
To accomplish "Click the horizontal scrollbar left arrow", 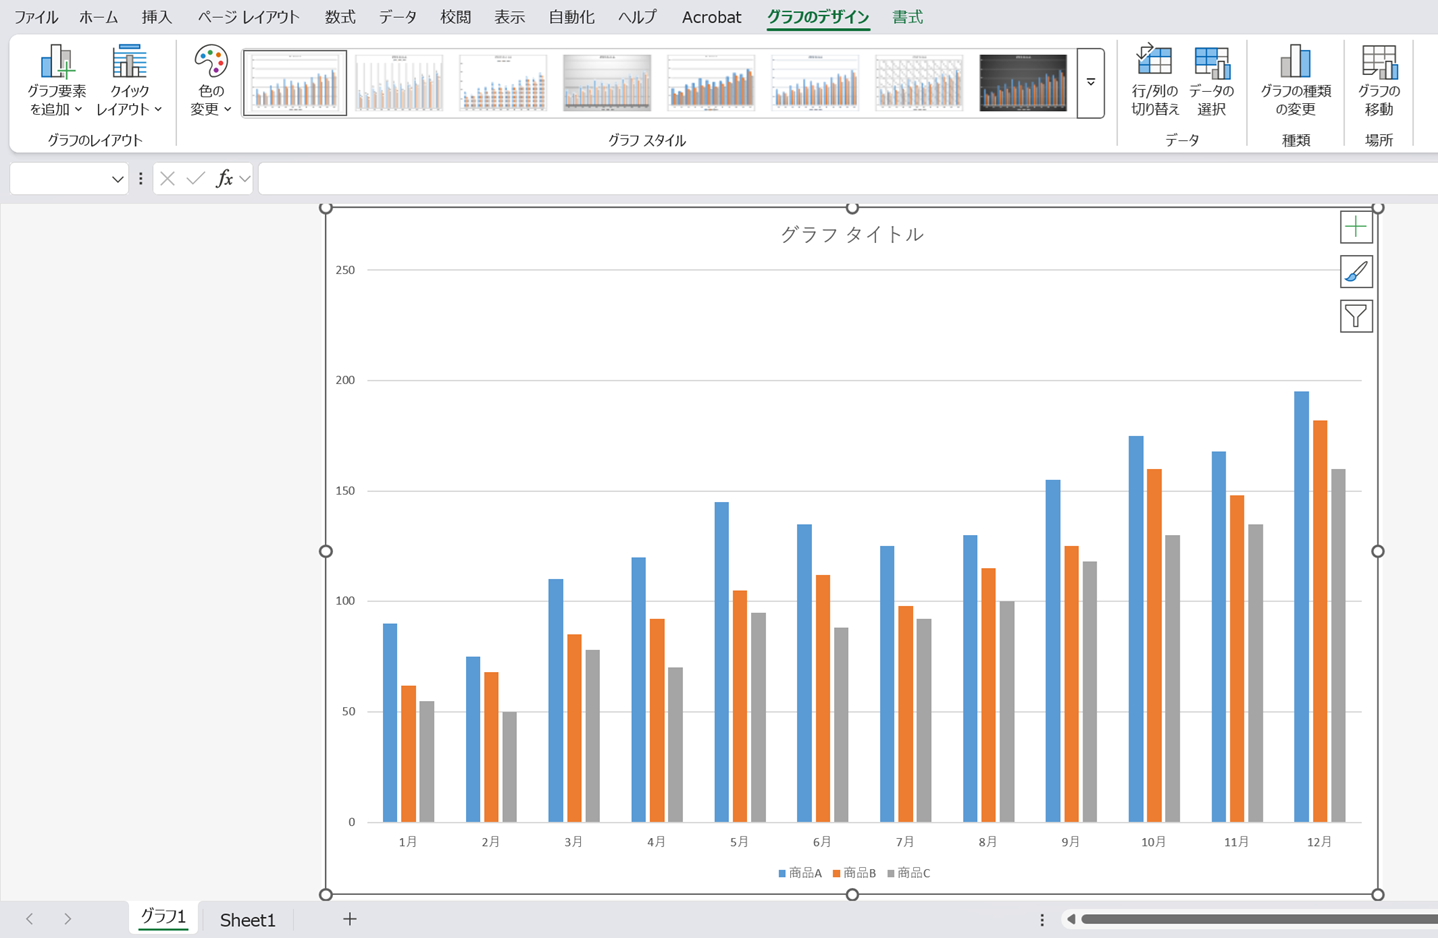I will pyautogui.click(x=1071, y=919).
